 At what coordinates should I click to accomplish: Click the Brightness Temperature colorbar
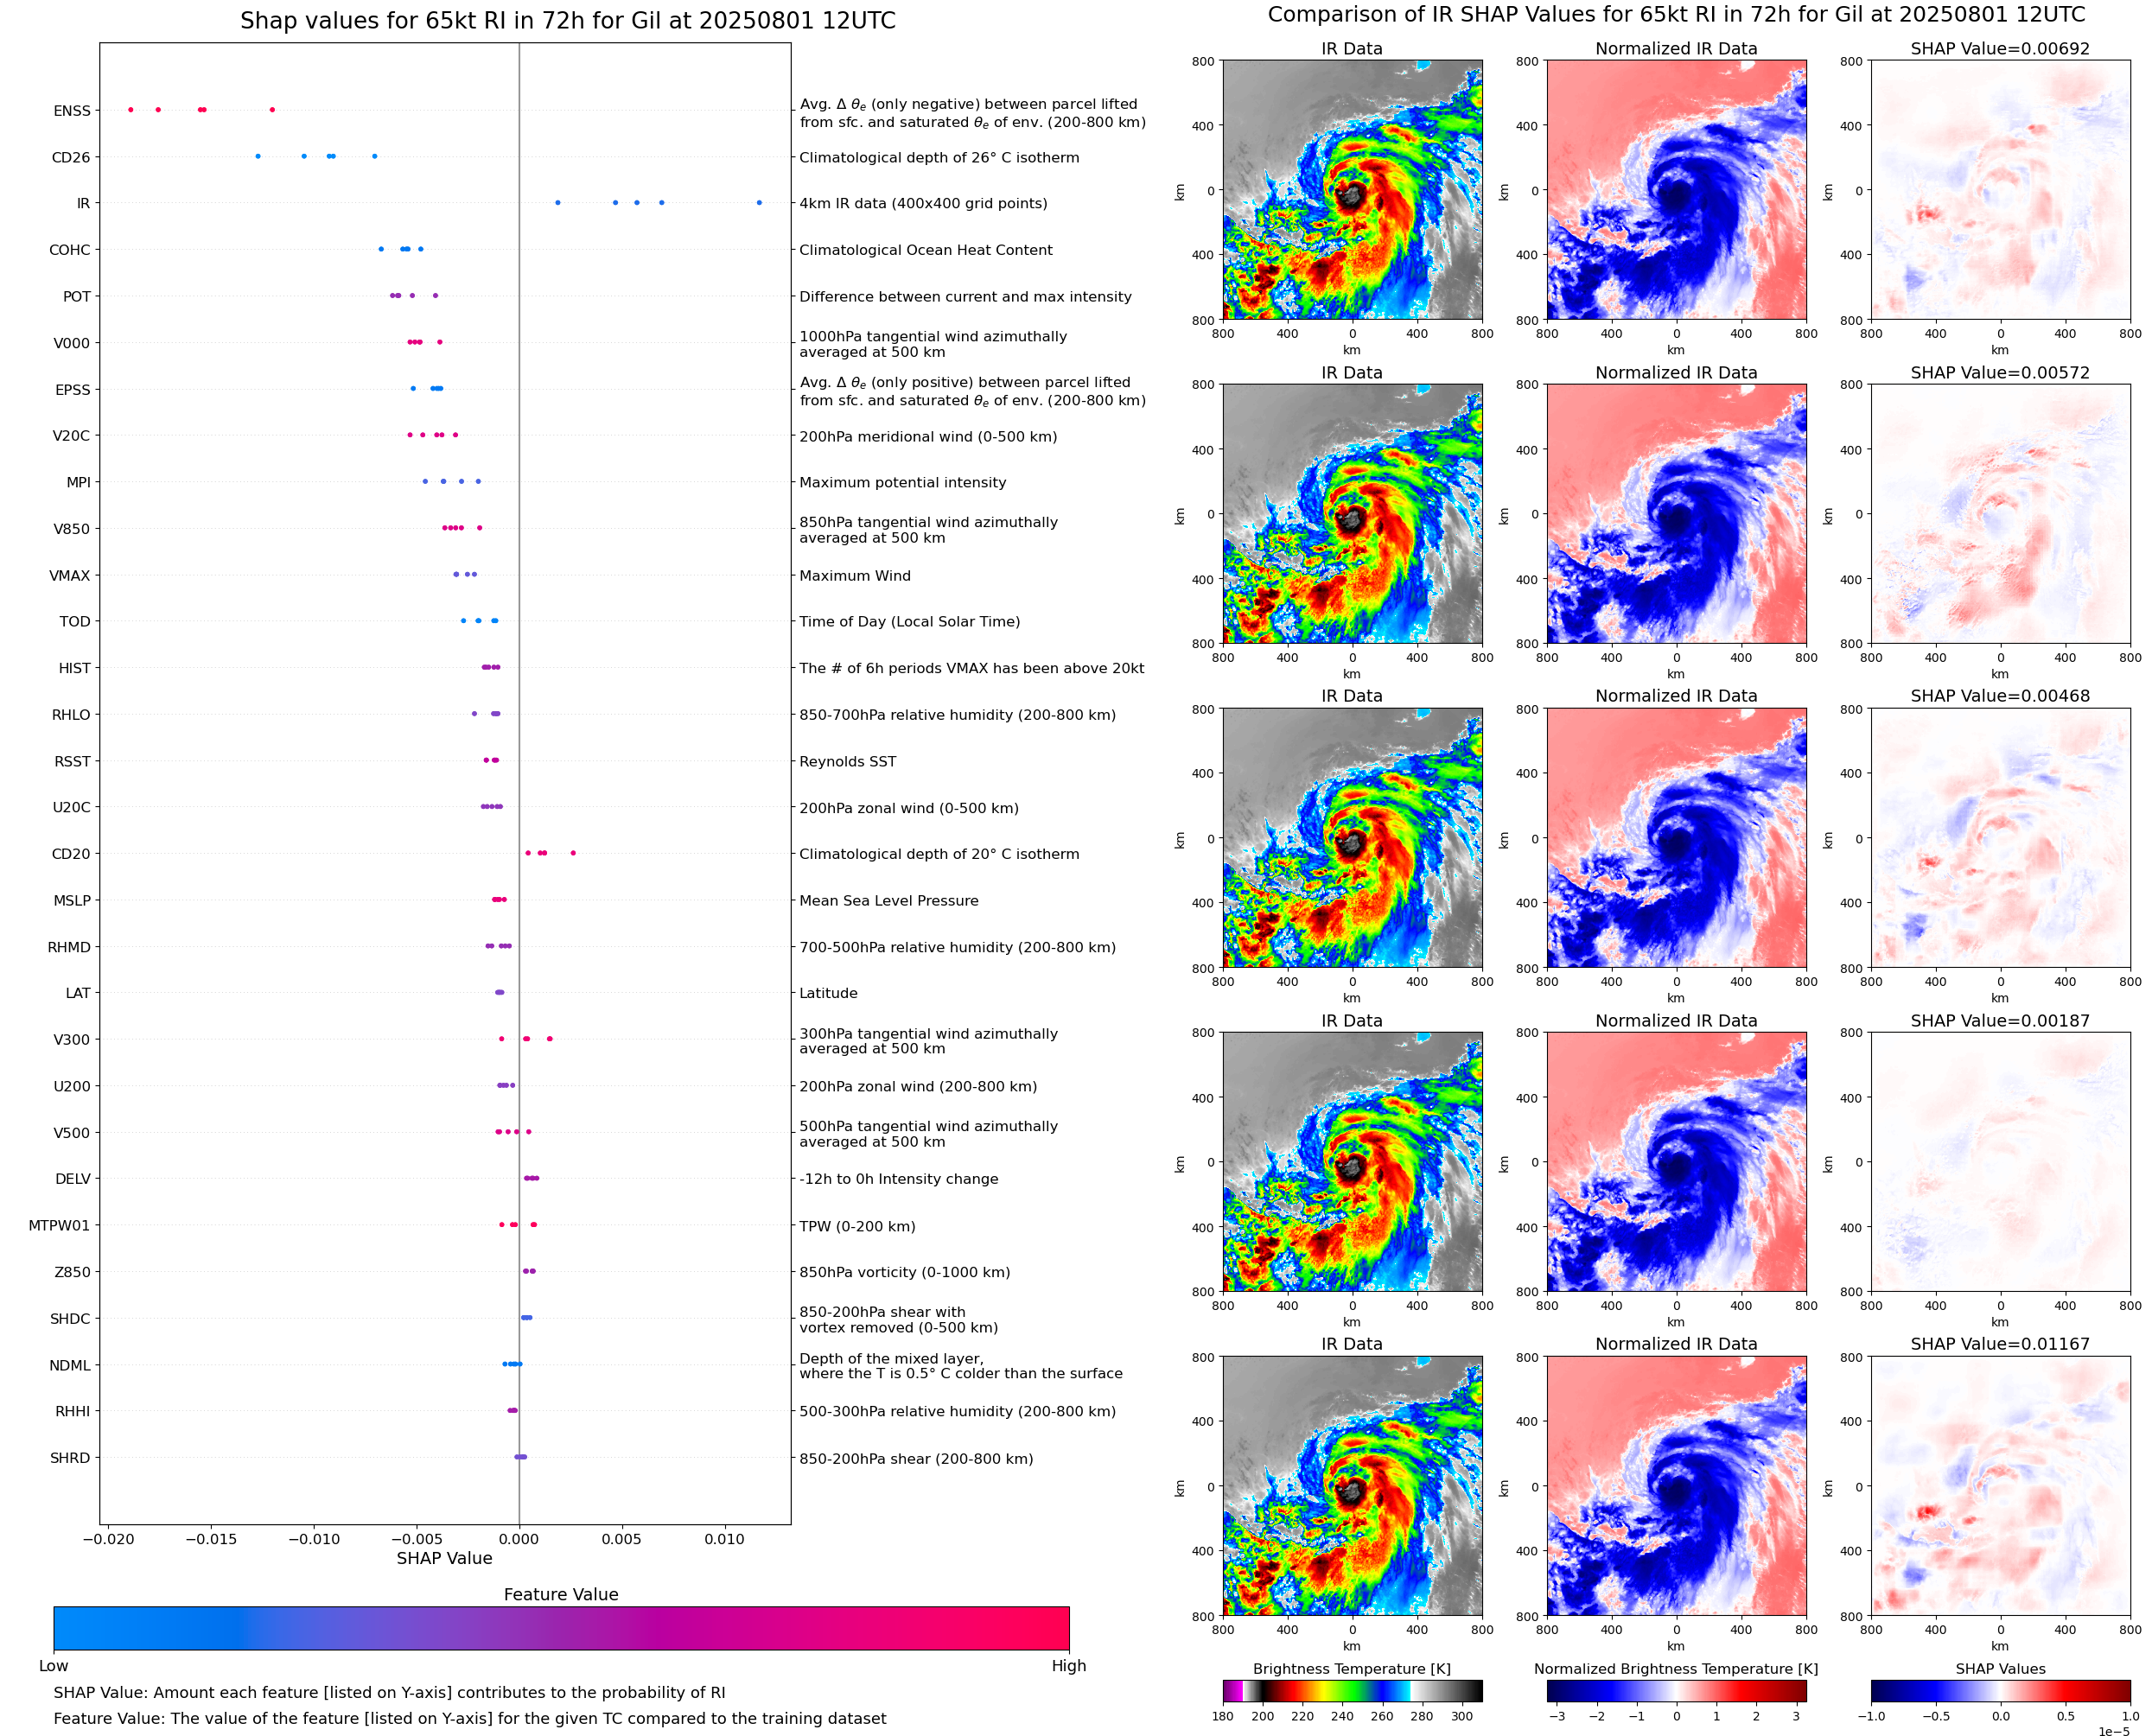[x=1352, y=1690]
